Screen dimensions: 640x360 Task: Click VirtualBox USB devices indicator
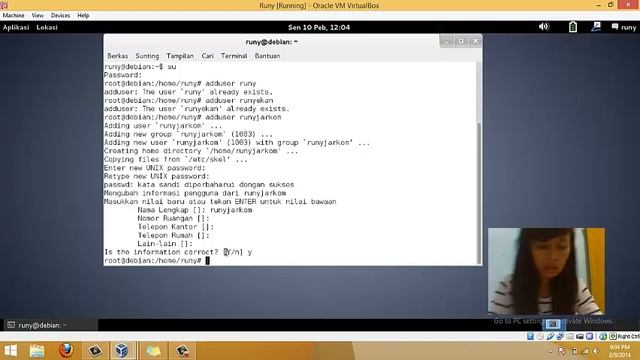(550, 336)
